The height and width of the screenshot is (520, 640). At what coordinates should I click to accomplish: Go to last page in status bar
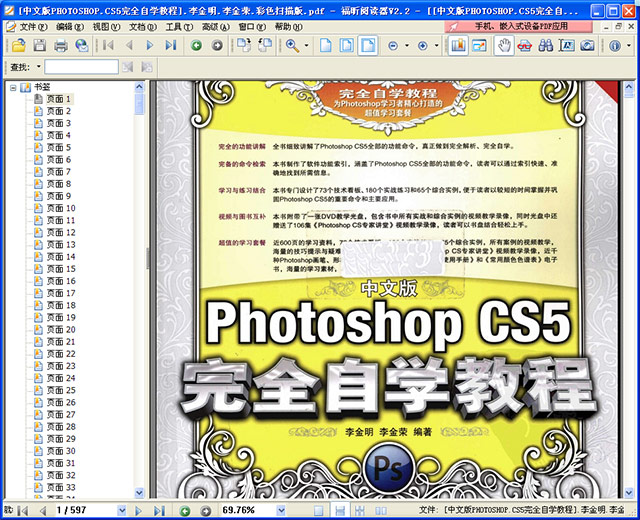pyautogui.click(x=159, y=511)
